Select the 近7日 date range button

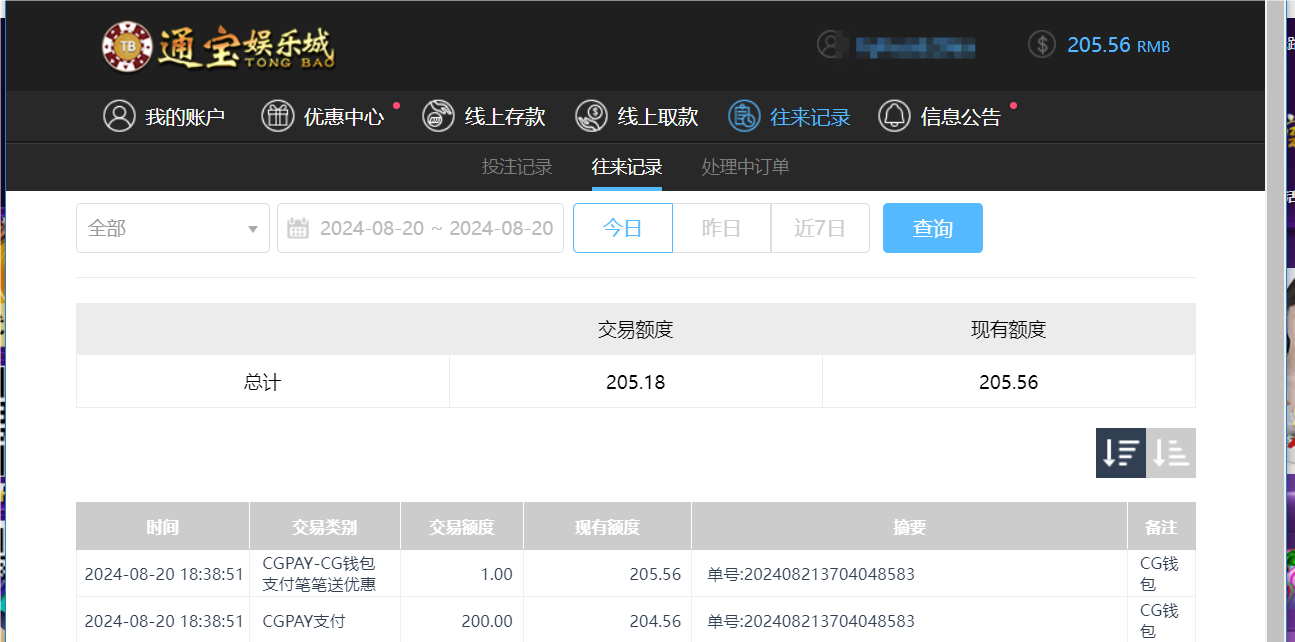coord(820,228)
